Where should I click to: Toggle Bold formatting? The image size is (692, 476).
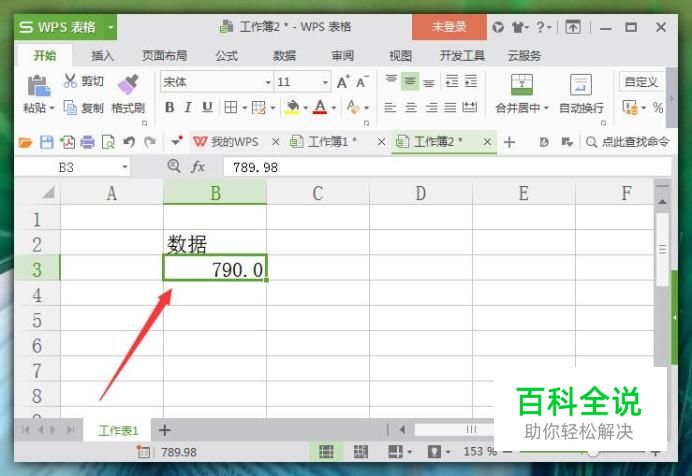tap(169, 107)
